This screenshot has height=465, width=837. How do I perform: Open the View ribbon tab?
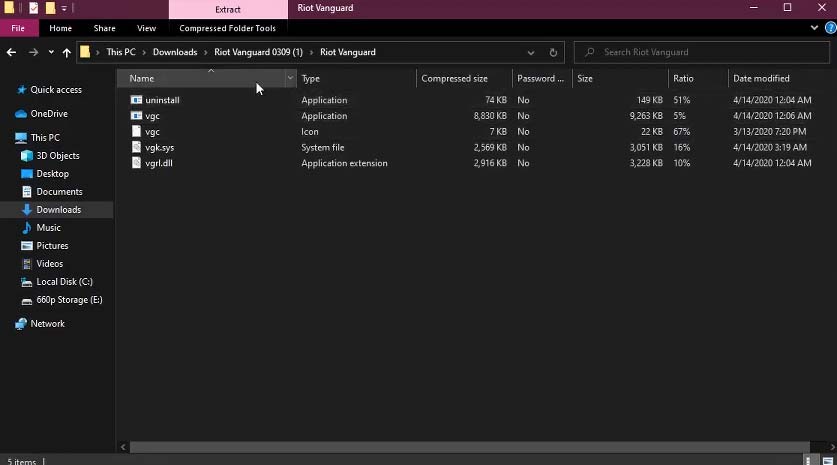[146, 28]
